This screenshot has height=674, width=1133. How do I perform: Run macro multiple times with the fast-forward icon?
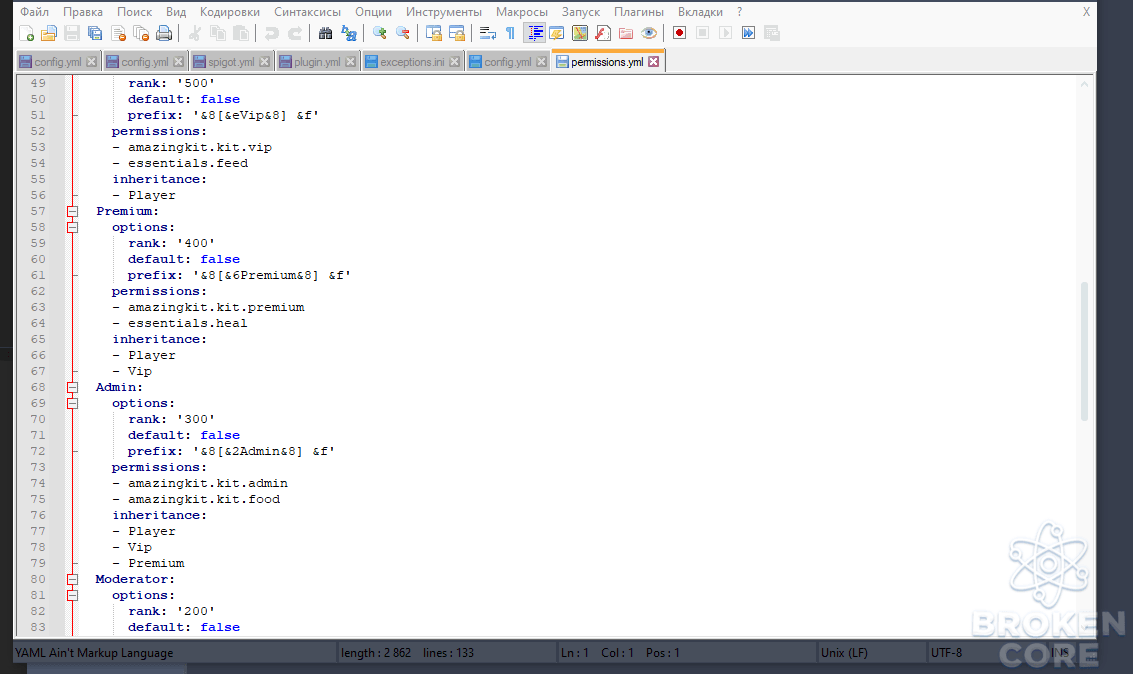click(749, 33)
